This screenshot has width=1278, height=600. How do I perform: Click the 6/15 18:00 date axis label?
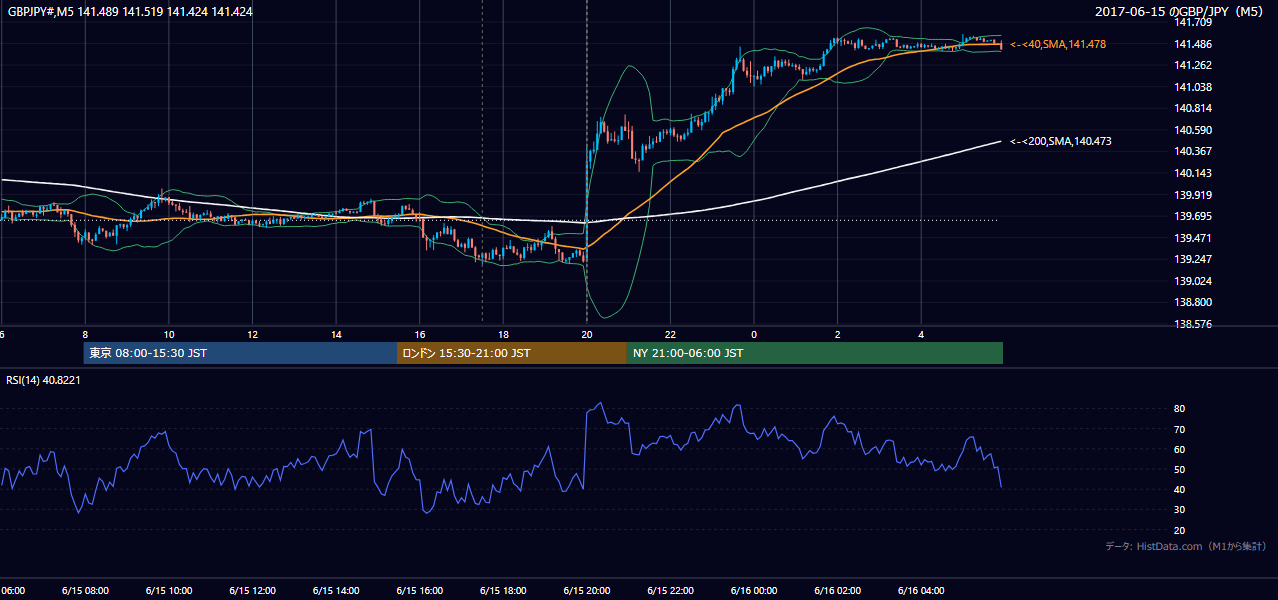pyautogui.click(x=503, y=590)
